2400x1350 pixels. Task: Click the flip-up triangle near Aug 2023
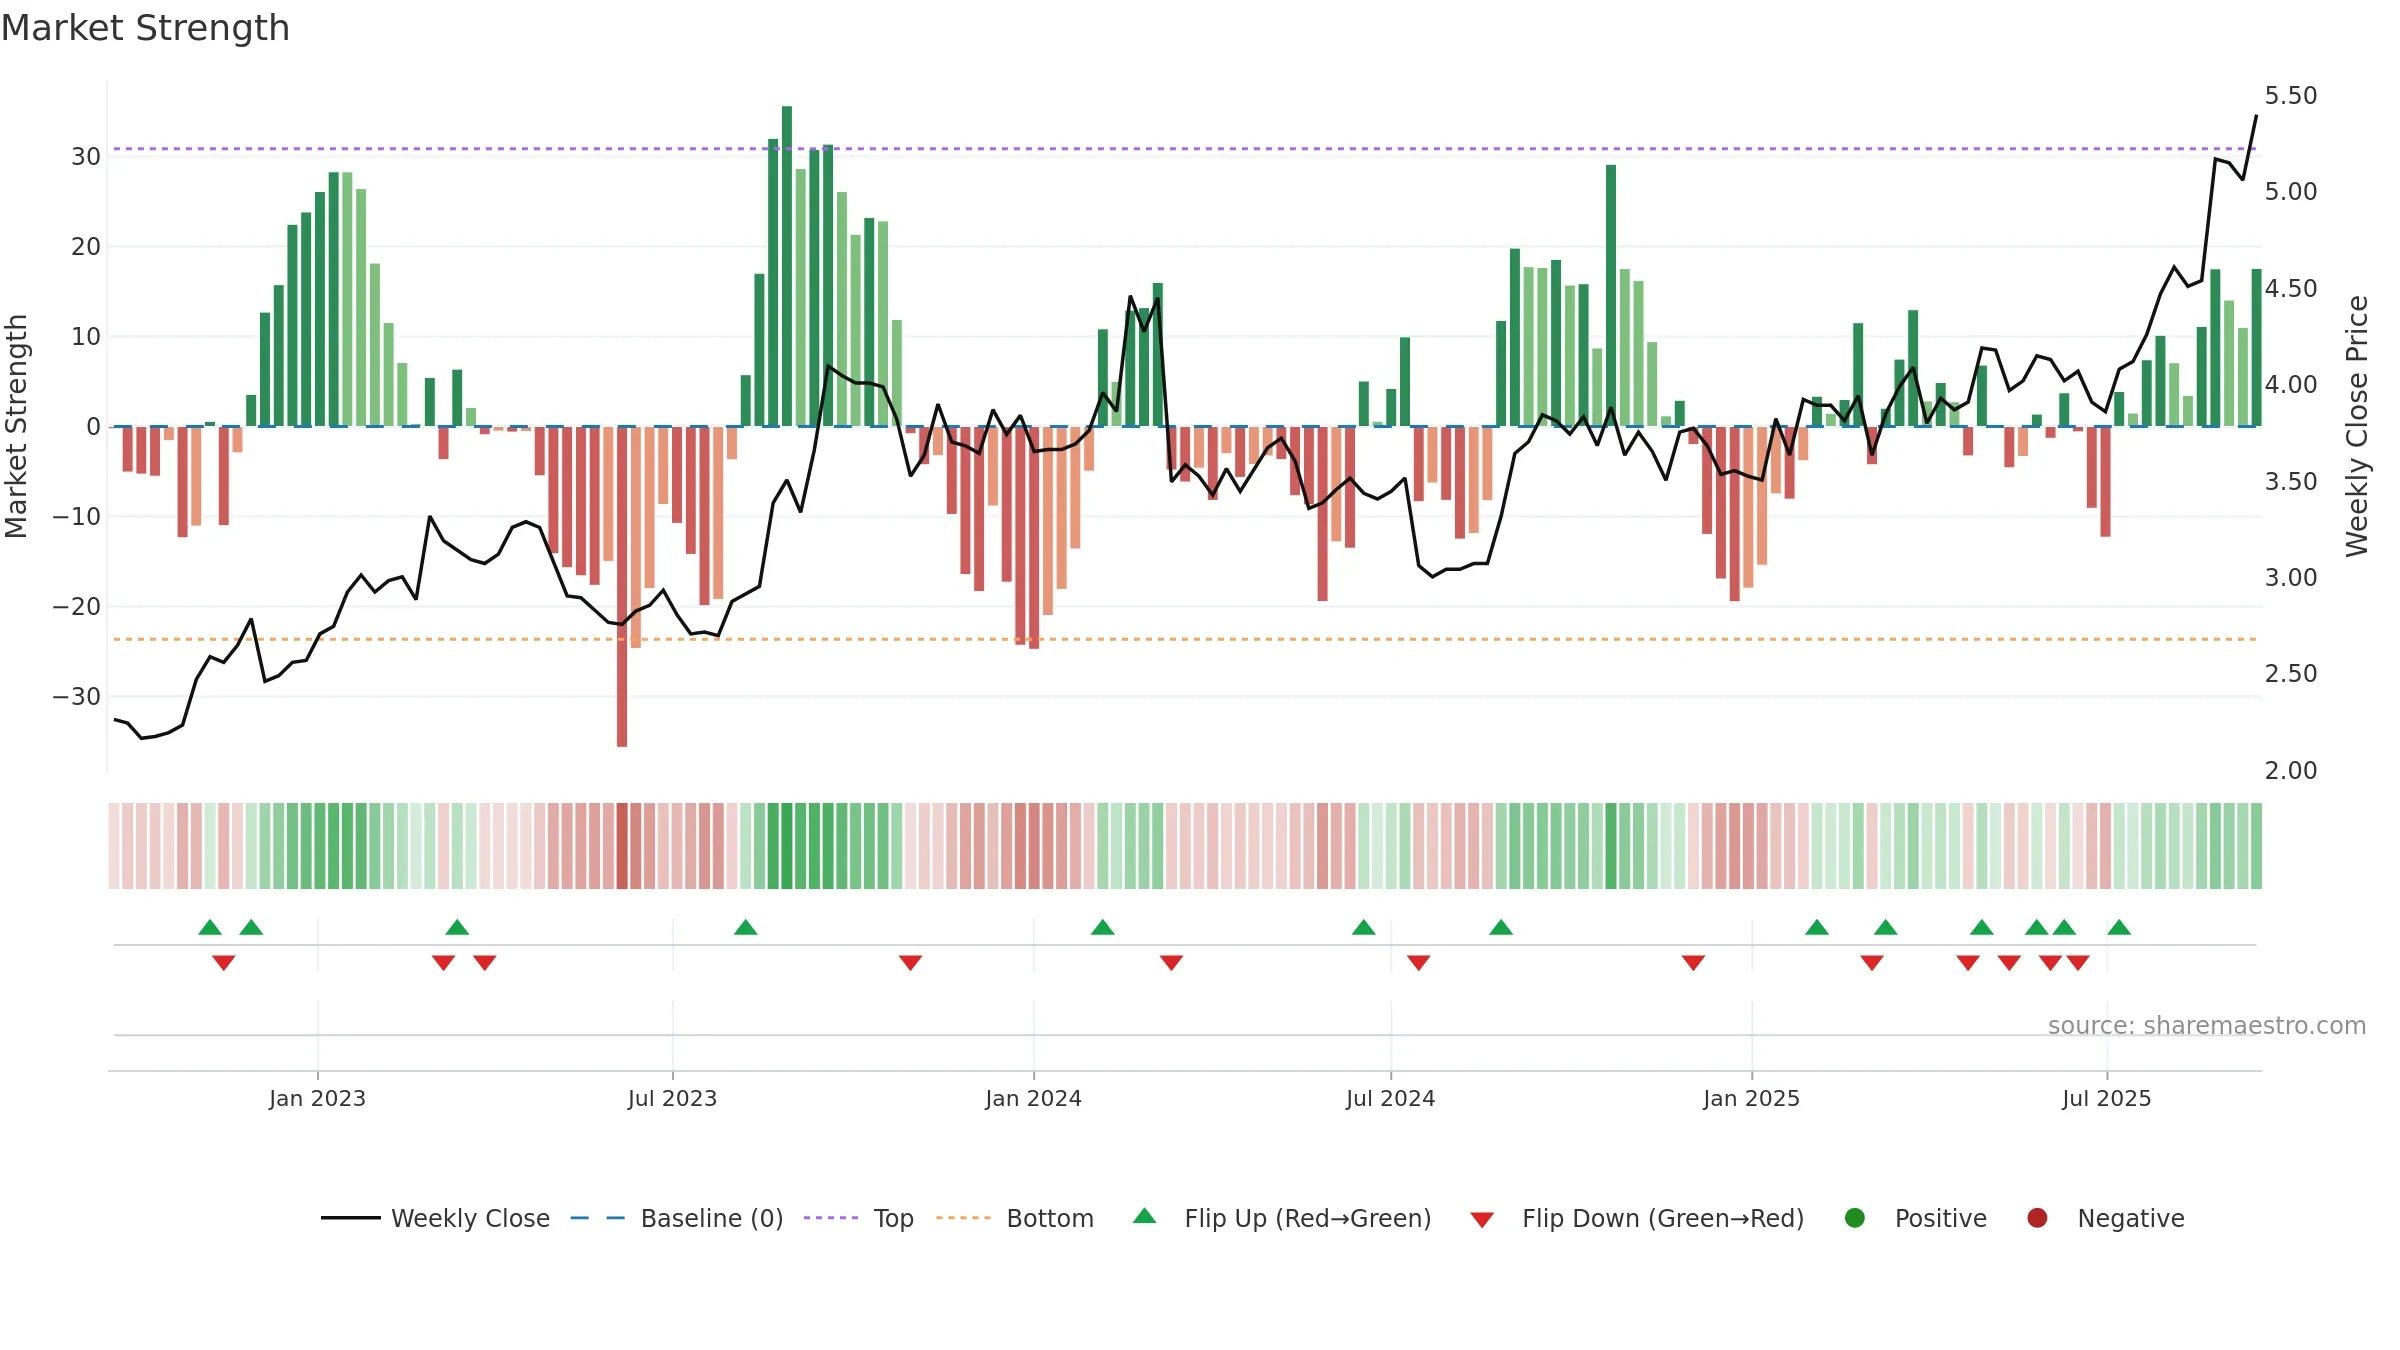[x=745, y=927]
